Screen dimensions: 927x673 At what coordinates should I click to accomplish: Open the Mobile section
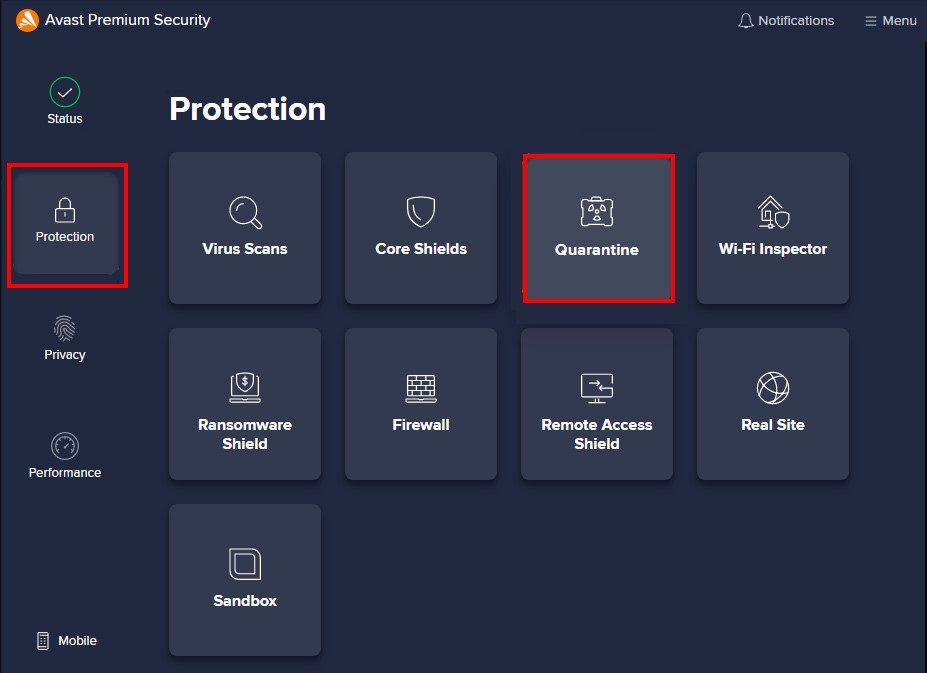pyautogui.click(x=66, y=640)
